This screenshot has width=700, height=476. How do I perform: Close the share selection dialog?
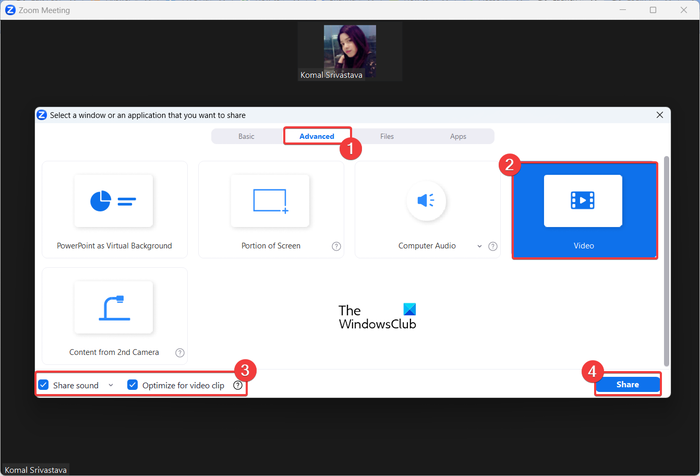tap(659, 115)
